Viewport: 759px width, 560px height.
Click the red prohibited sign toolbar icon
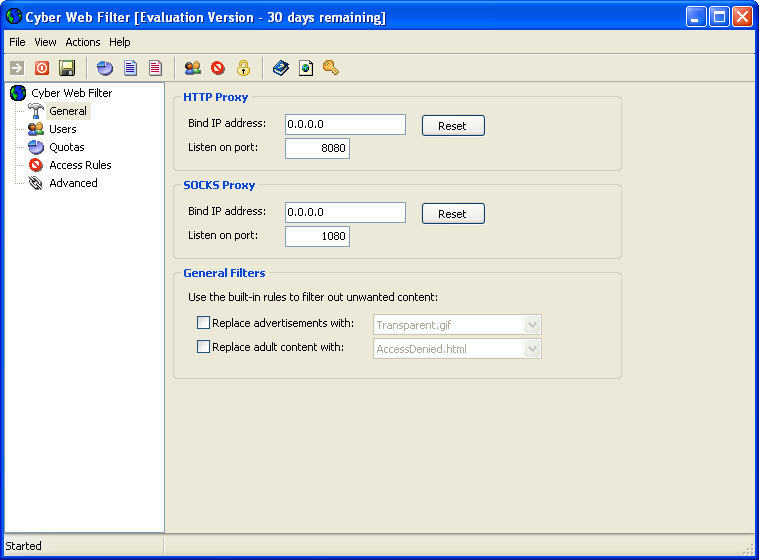pos(218,68)
